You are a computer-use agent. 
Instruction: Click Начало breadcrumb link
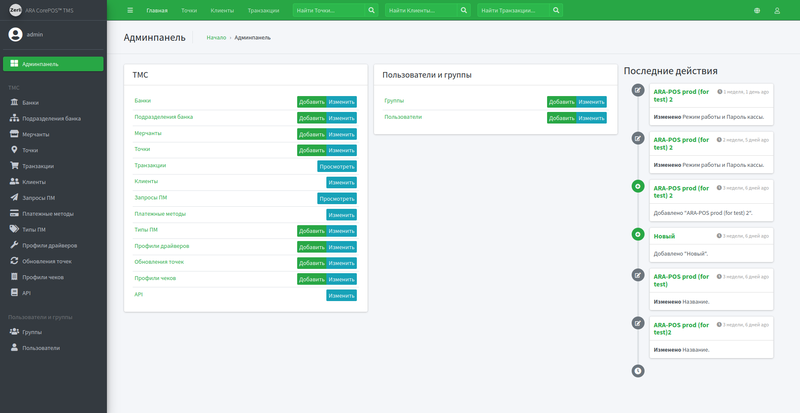(x=216, y=37)
